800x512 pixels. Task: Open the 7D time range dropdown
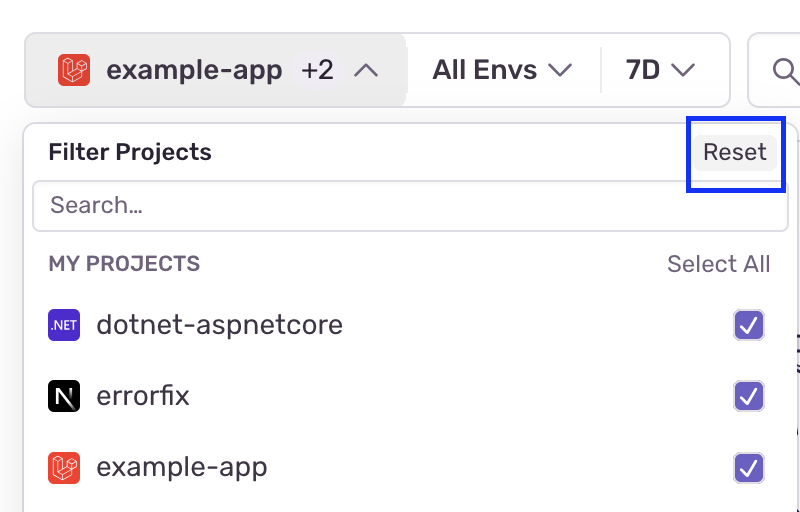click(x=660, y=70)
